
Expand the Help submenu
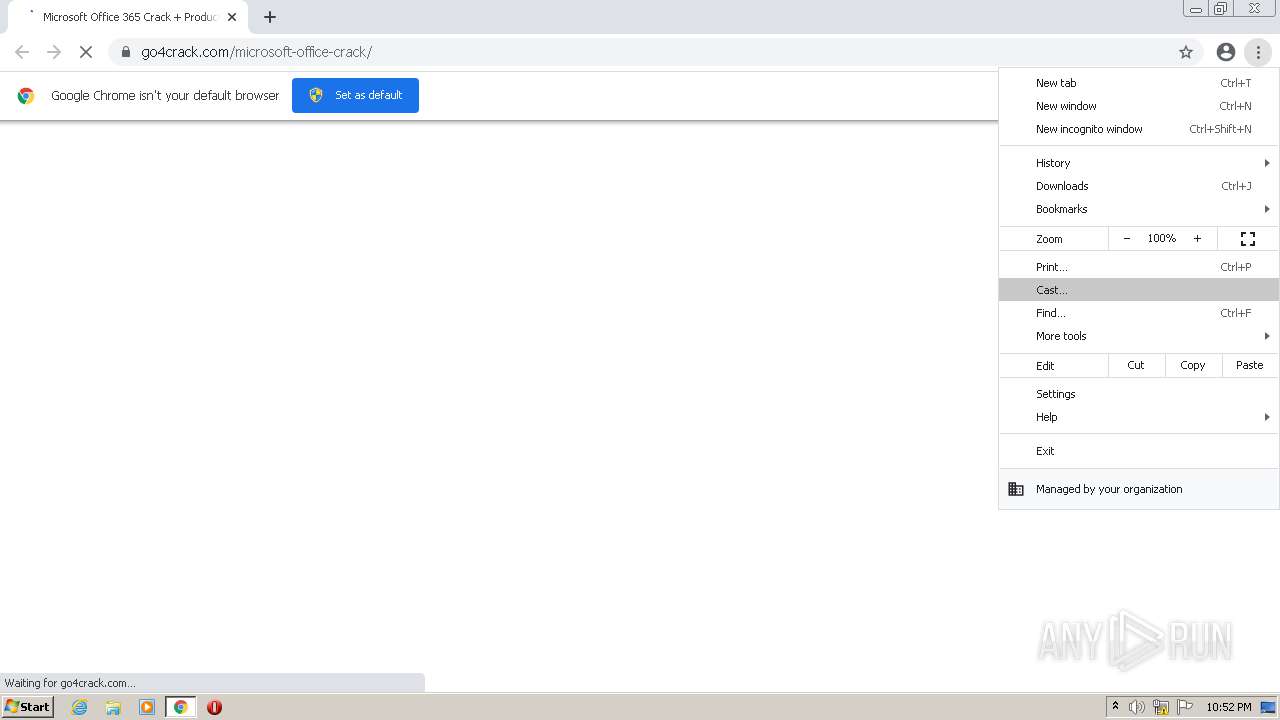pyautogui.click(x=1139, y=417)
